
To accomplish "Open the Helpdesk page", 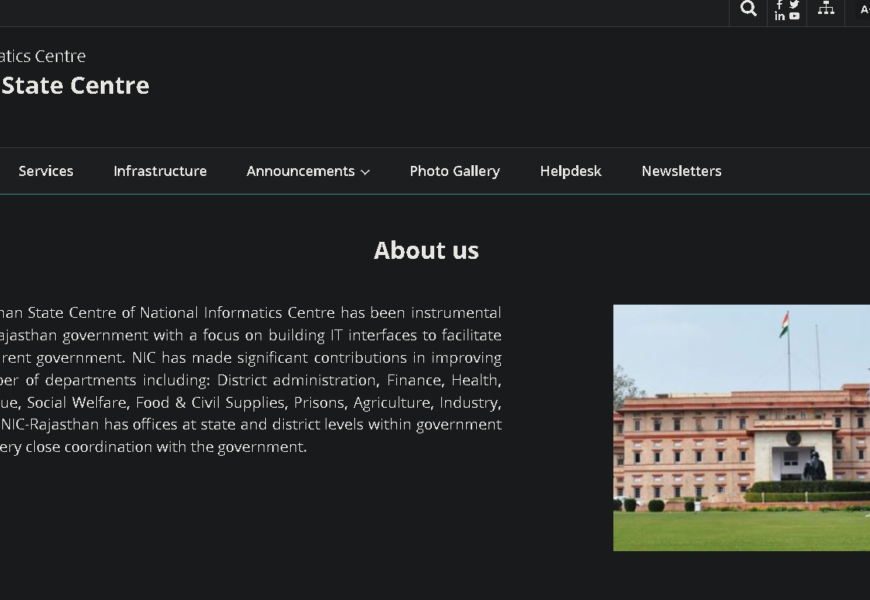I will 570,171.
